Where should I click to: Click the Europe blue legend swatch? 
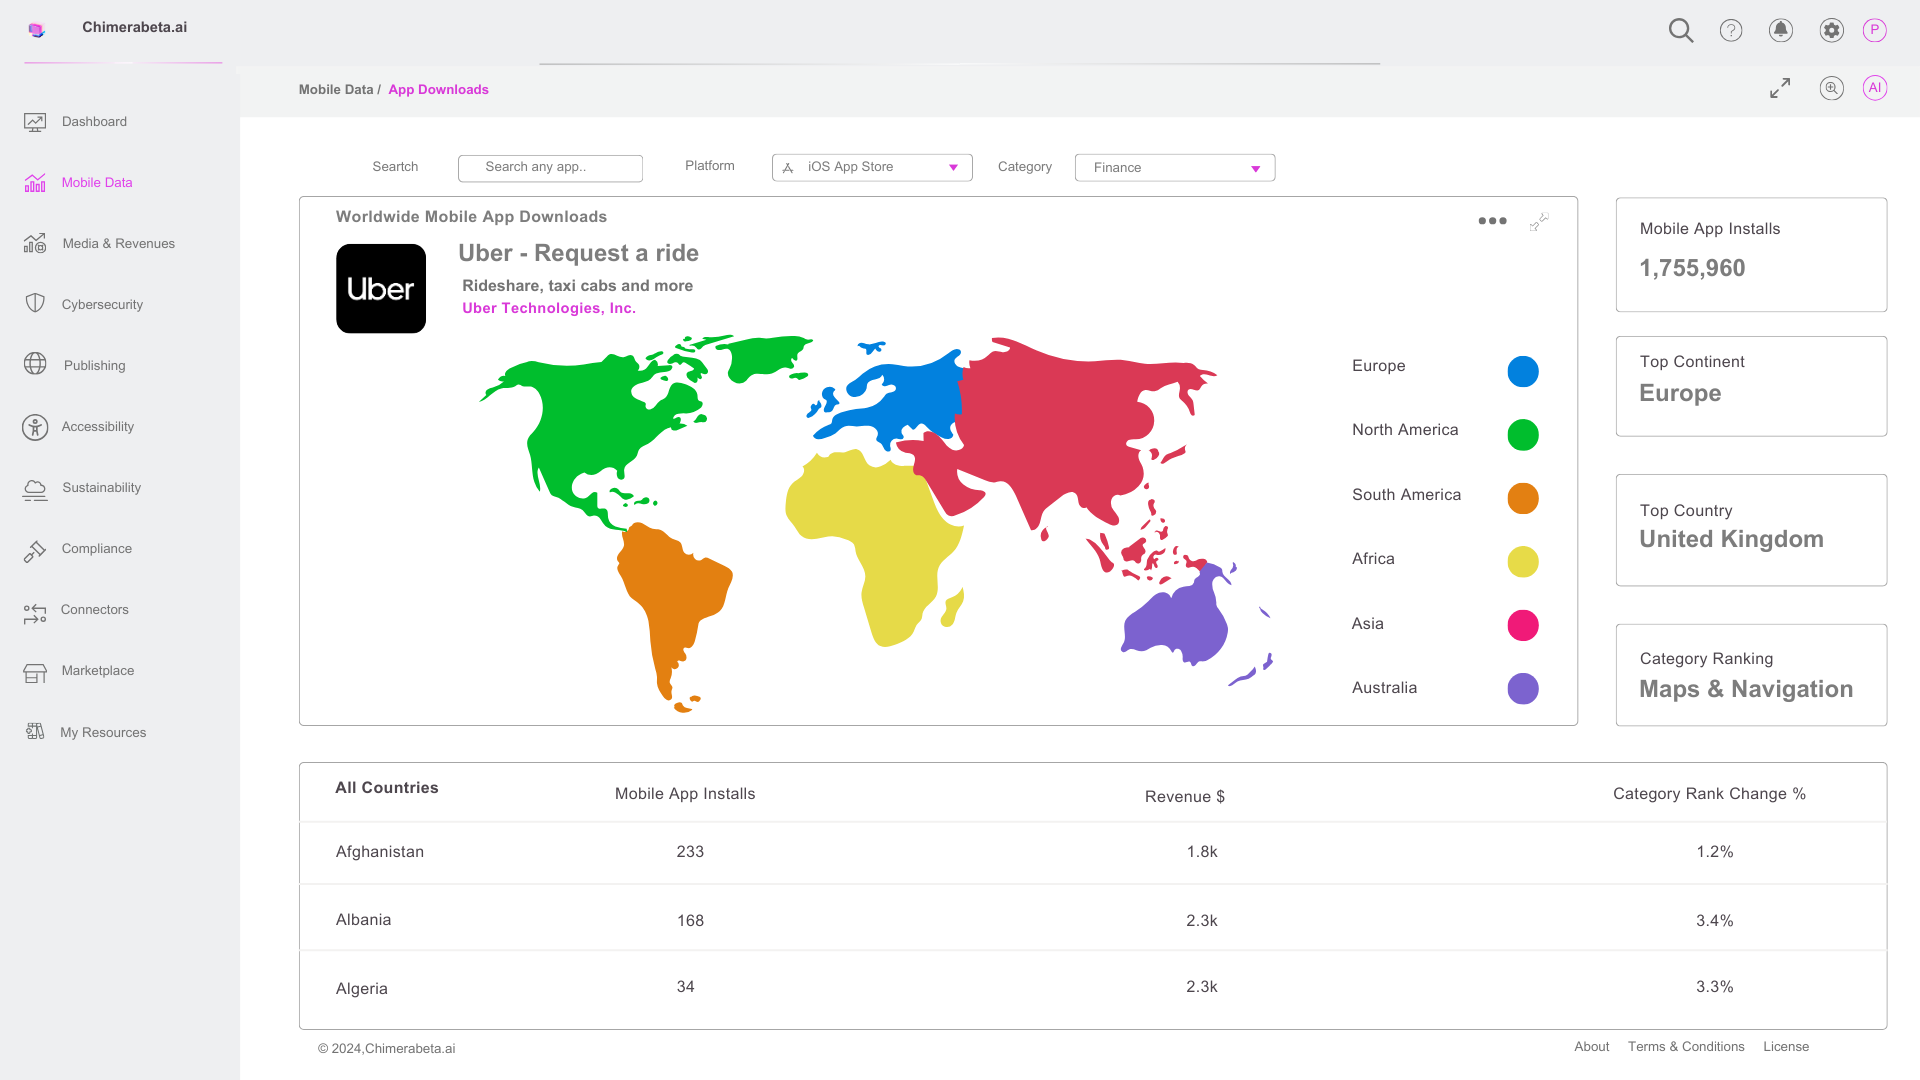[1523, 371]
